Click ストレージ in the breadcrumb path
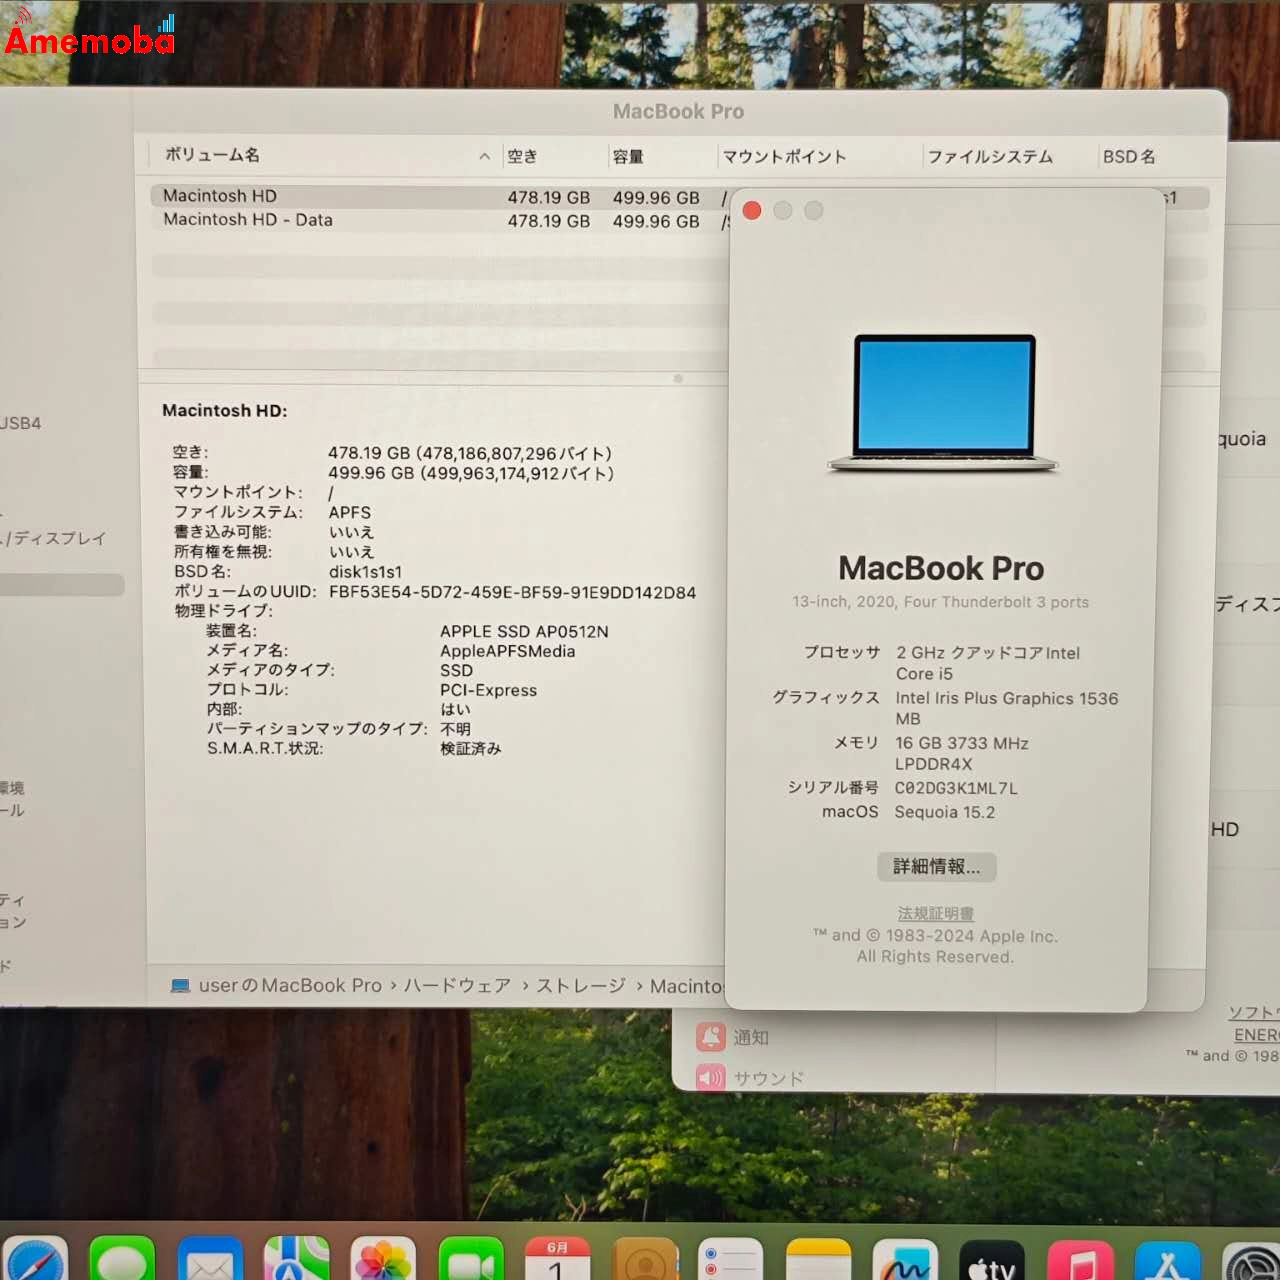This screenshot has height=1280, width=1280. click(580, 986)
